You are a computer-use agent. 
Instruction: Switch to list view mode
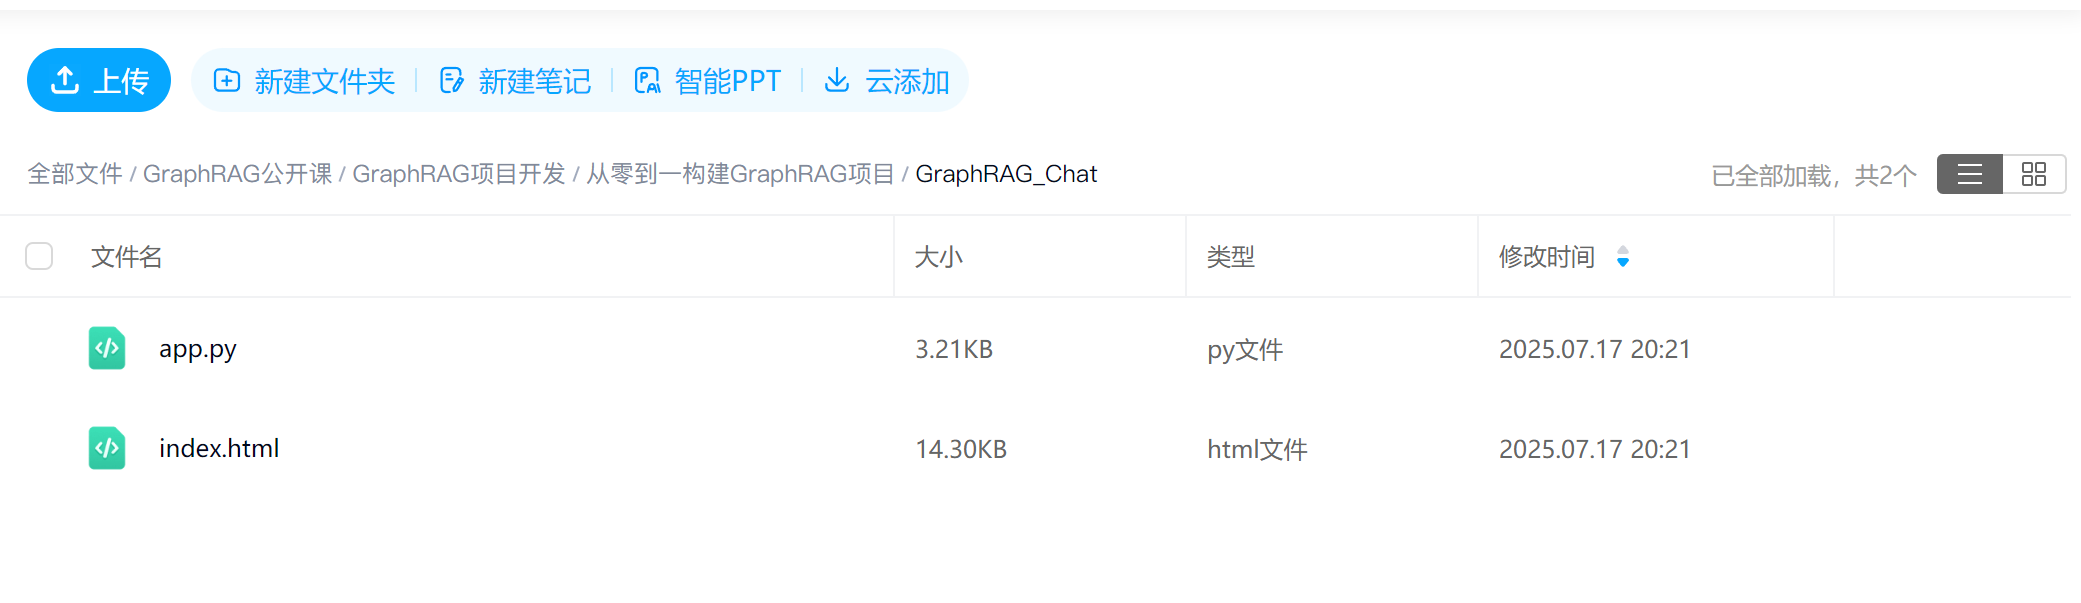pos(1969,174)
